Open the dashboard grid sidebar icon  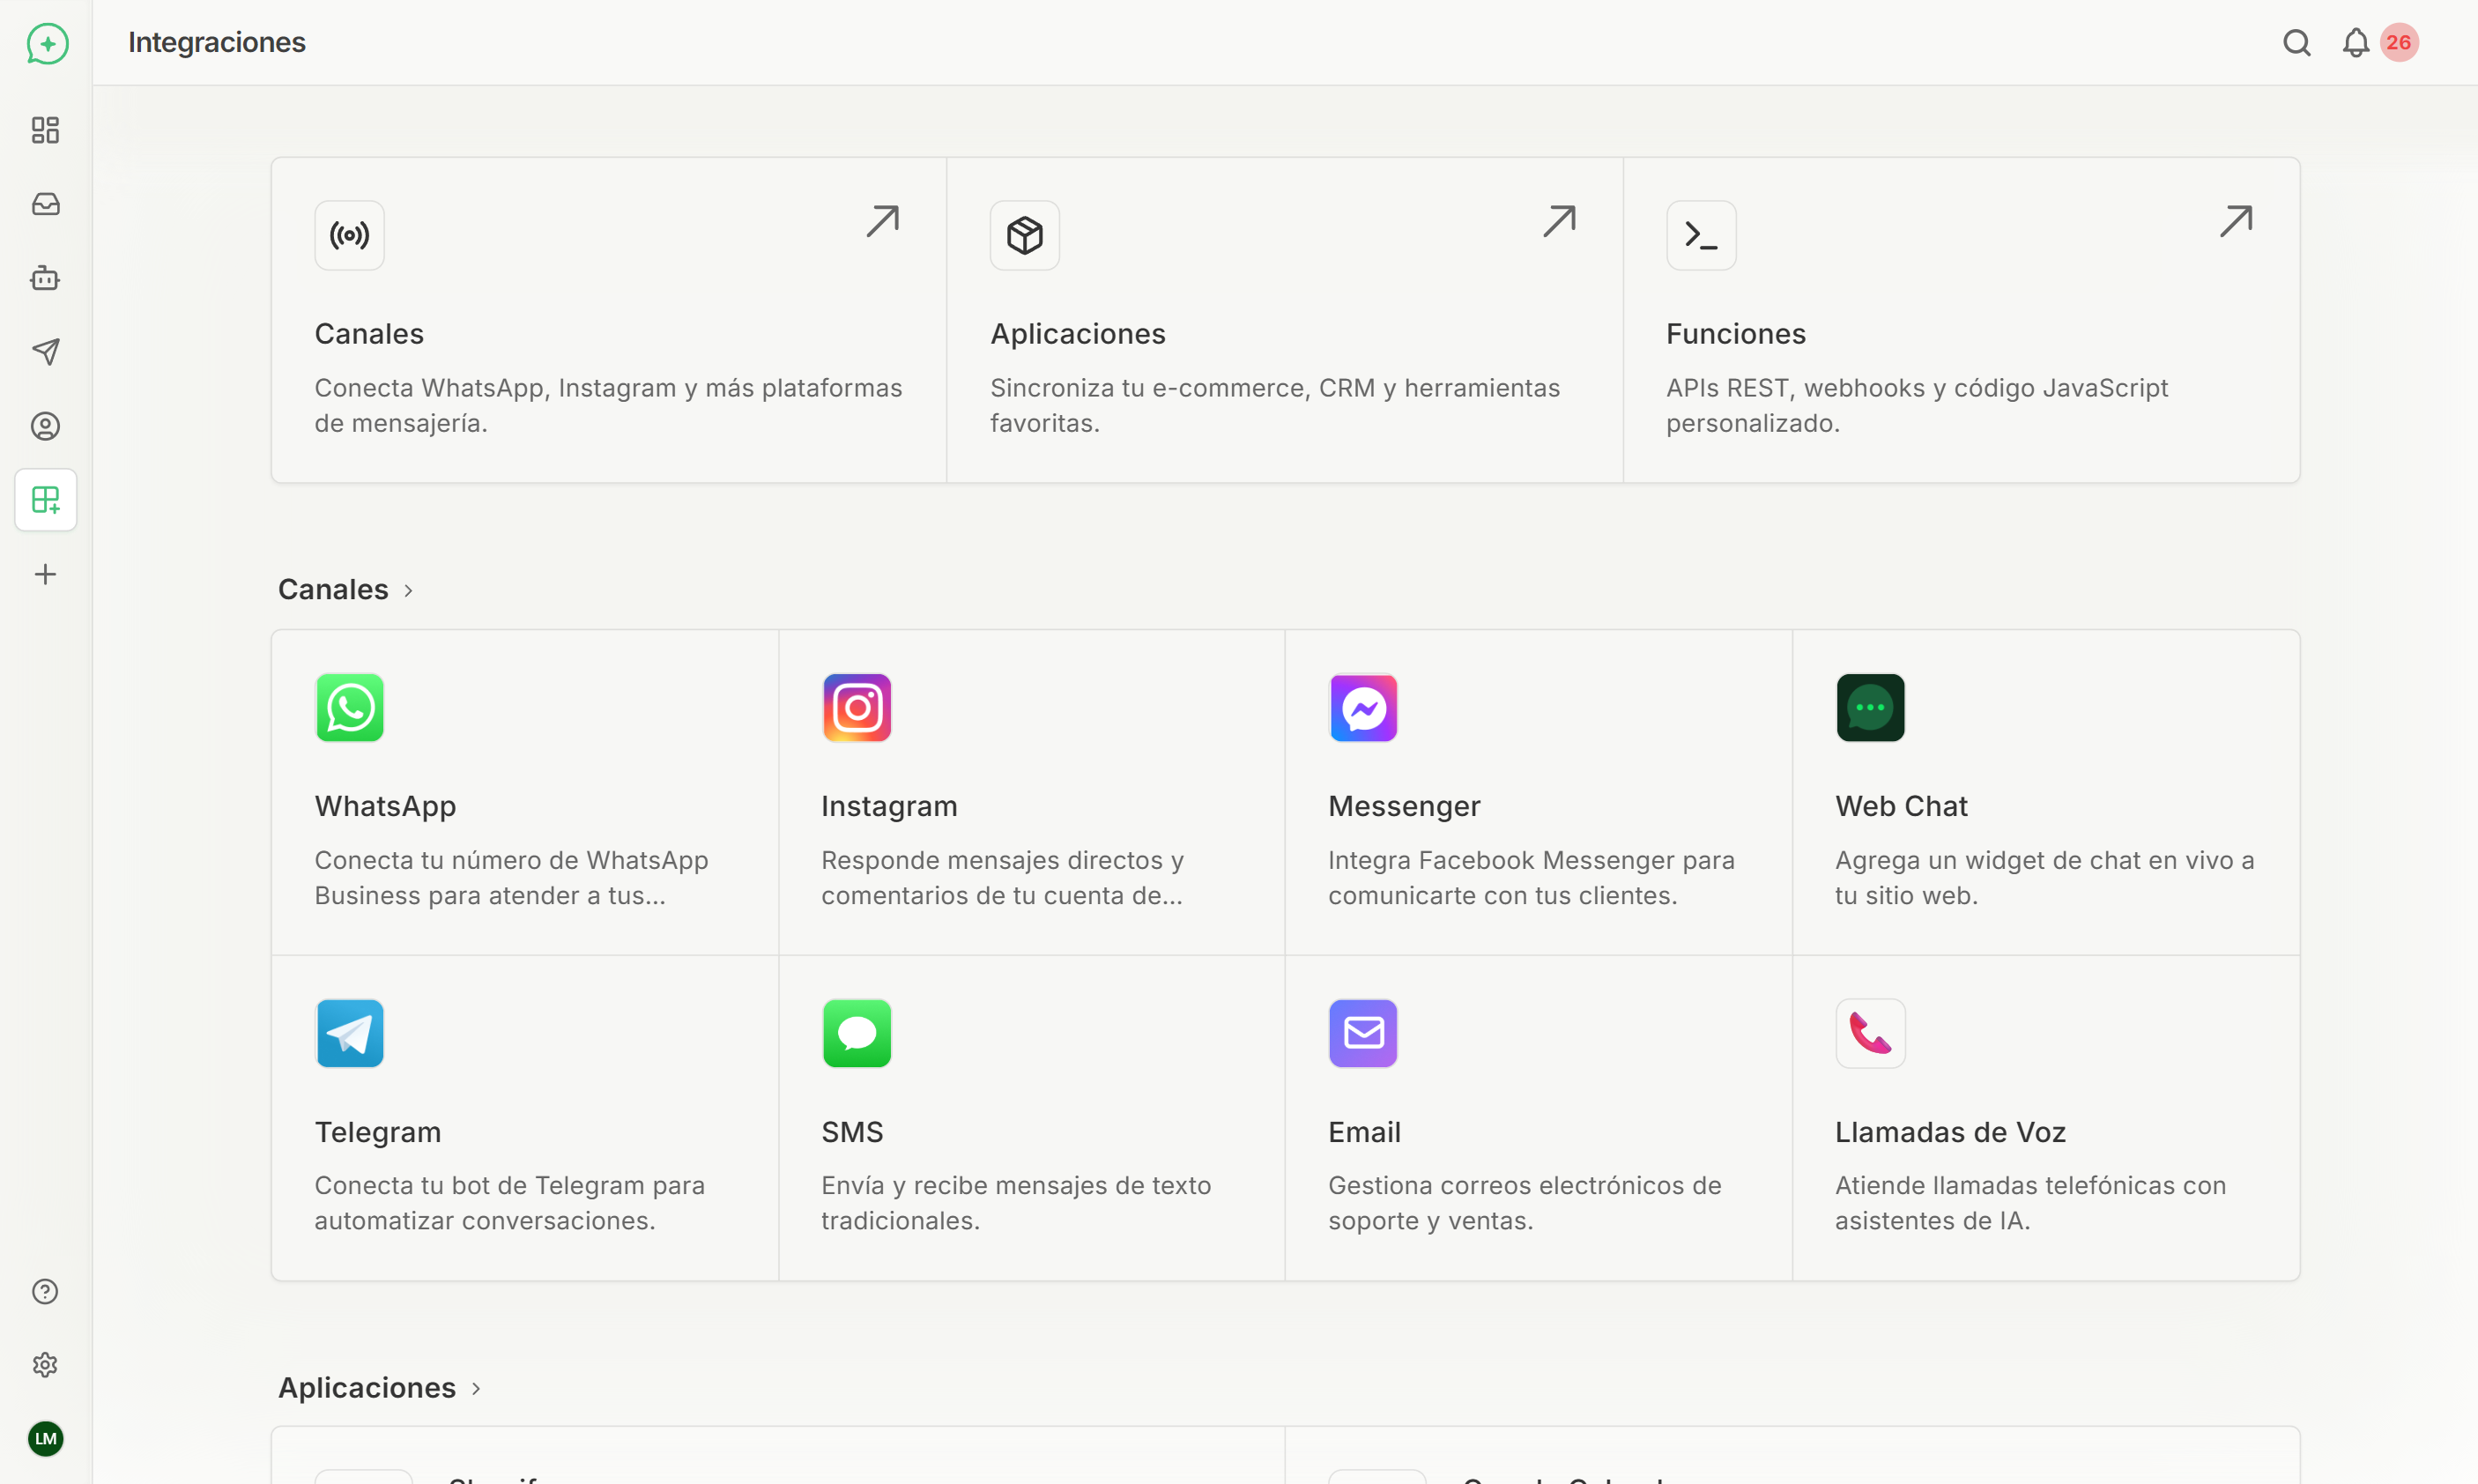pos(46,130)
